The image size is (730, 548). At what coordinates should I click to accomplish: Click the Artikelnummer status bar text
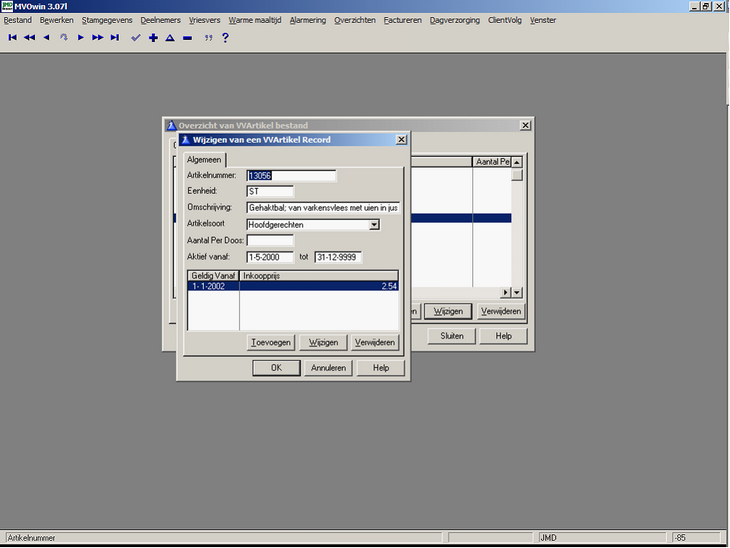pyautogui.click(x=31, y=538)
